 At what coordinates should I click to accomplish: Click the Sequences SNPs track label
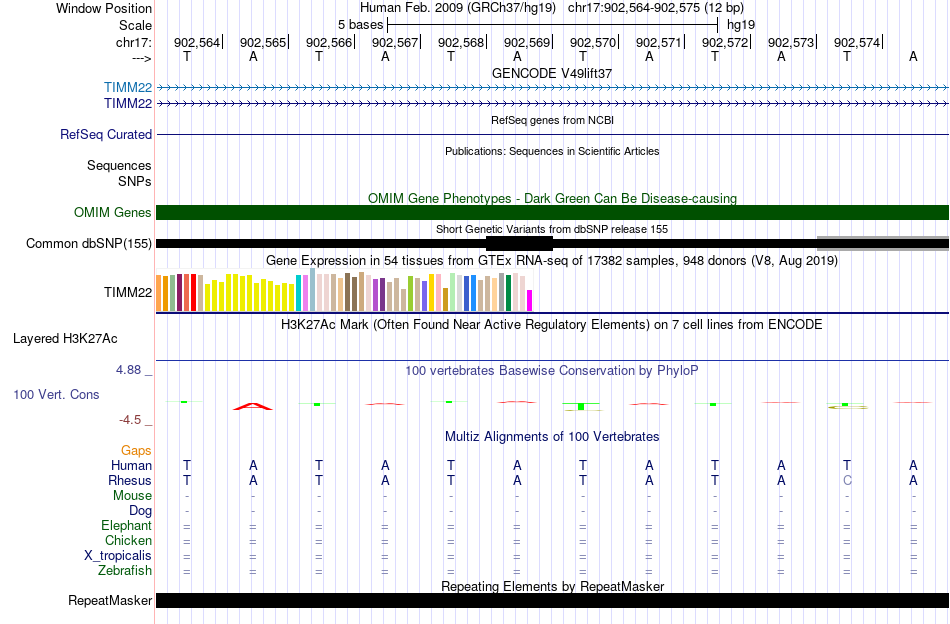coord(119,173)
